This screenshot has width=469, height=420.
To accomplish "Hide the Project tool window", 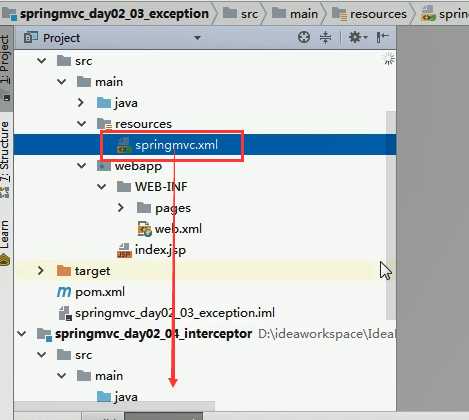I will click(382, 37).
